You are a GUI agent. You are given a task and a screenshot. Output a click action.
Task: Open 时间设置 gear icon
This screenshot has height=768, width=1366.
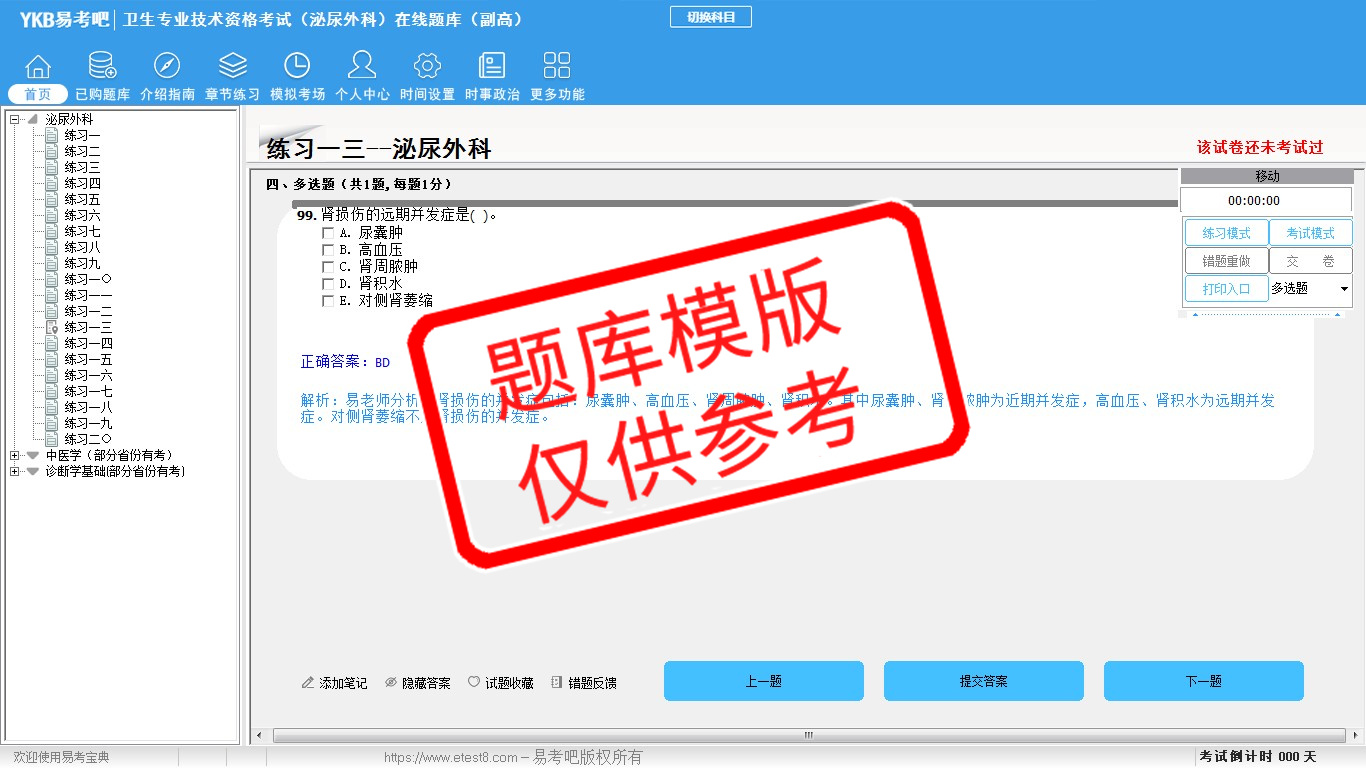point(427,67)
